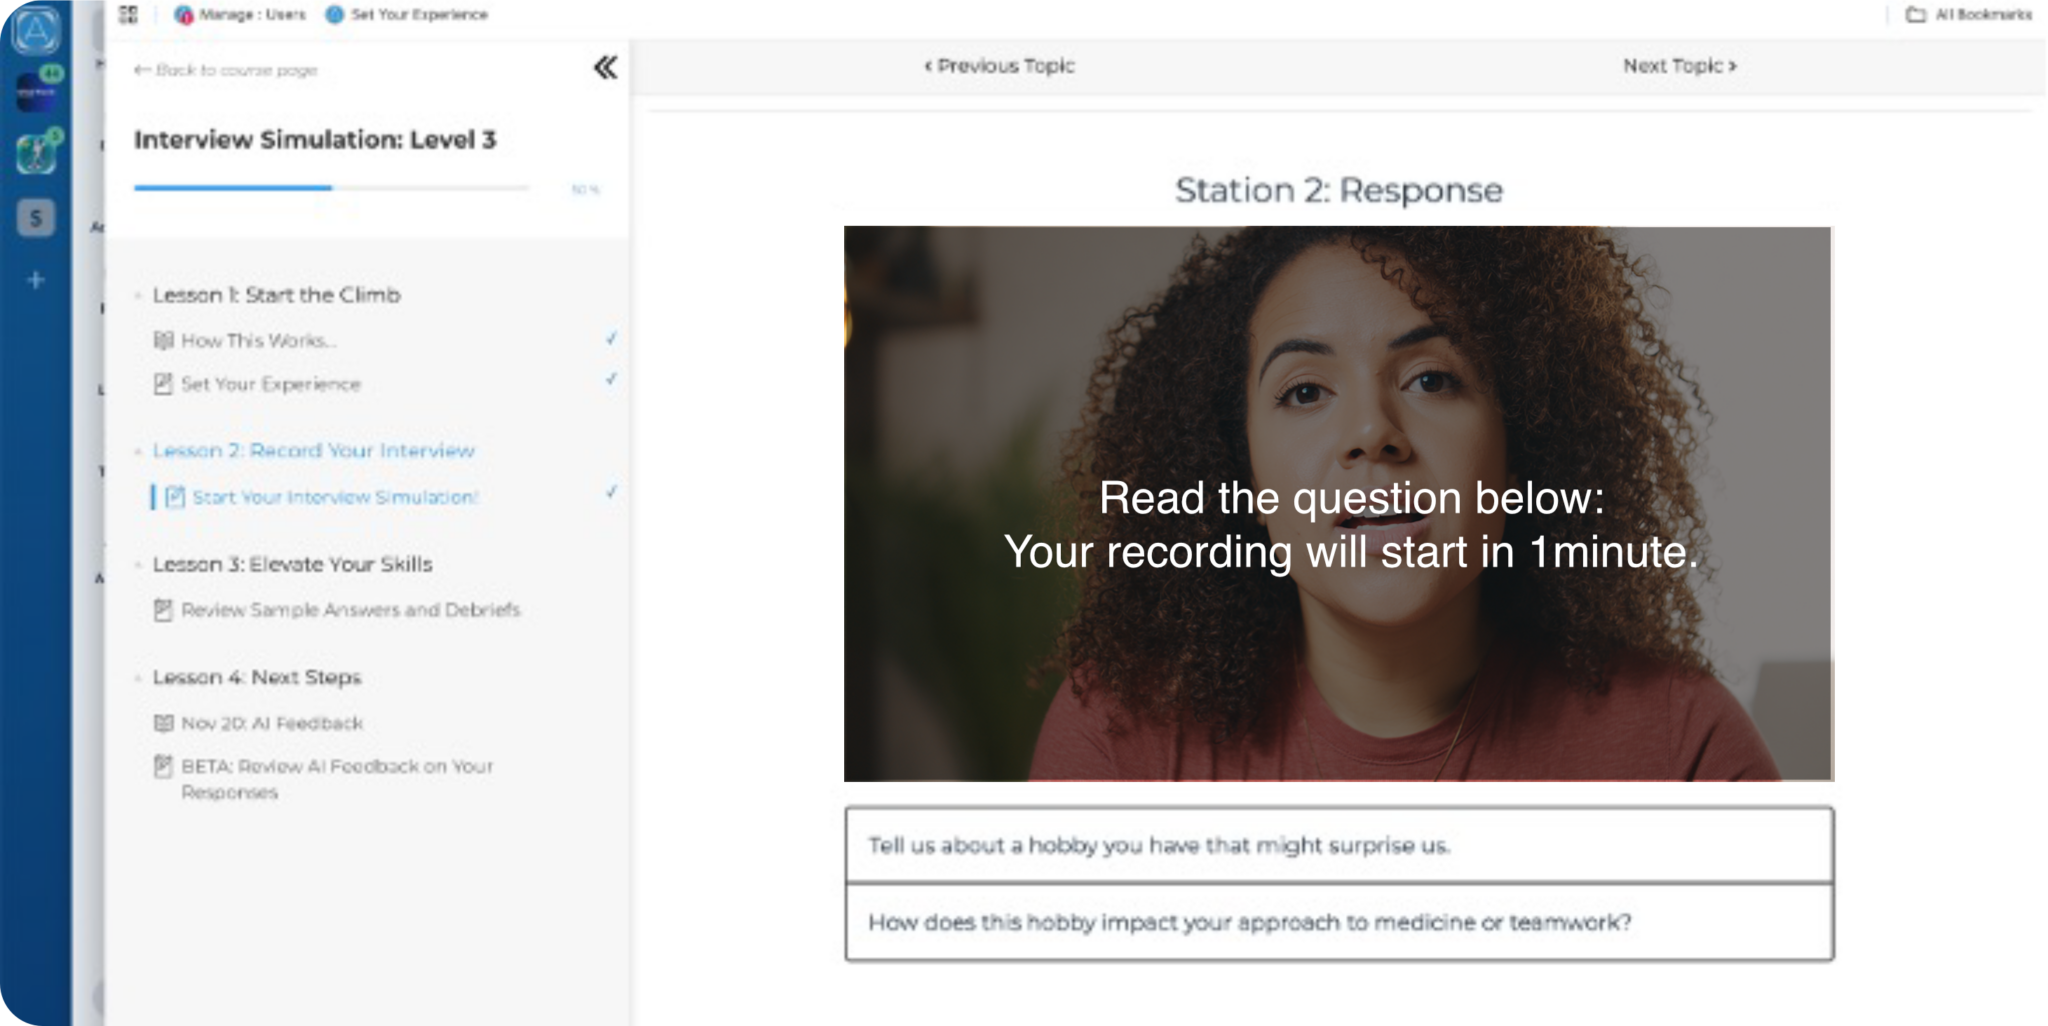
Task: Click the 'A' logo icon in left rail
Action: point(36,30)
